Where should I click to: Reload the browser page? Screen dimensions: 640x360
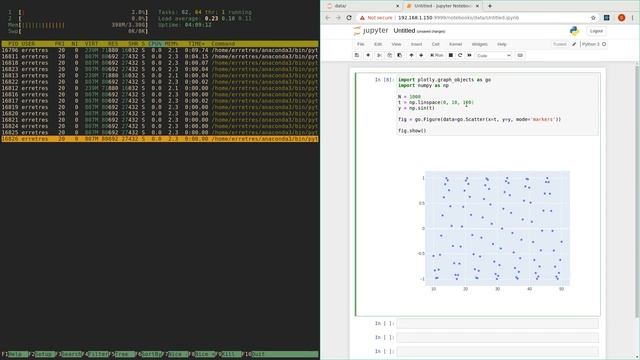pyautogui.click(x=349, y=18)
